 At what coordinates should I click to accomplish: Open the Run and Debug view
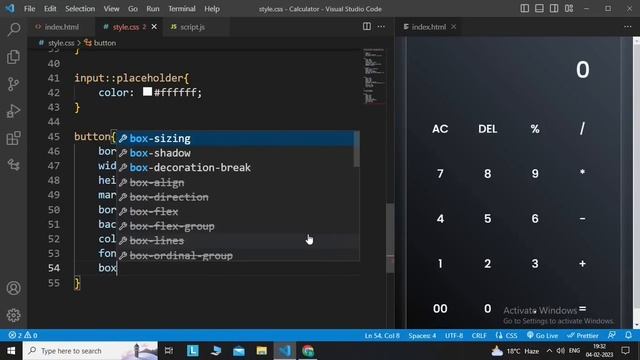tap(13, 111)
